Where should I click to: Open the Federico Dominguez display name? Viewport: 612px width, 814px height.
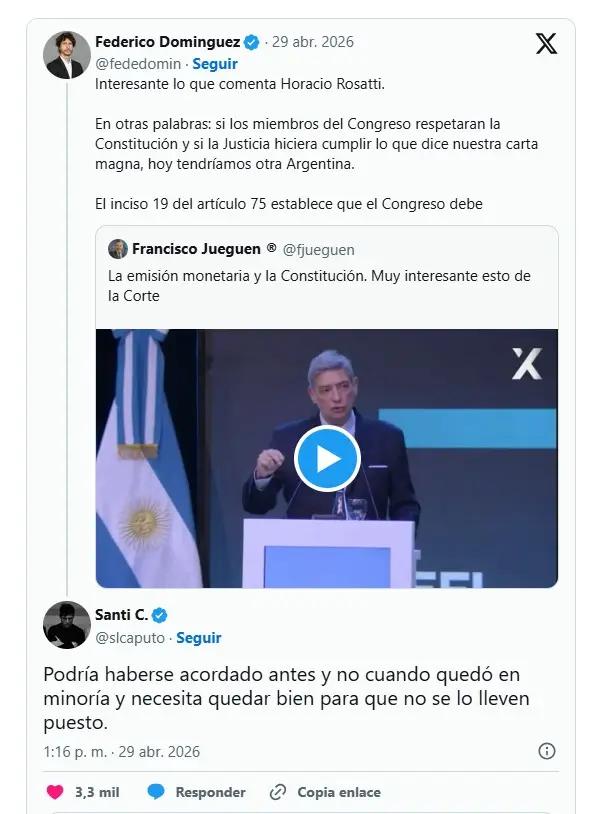tap(167, 42)
